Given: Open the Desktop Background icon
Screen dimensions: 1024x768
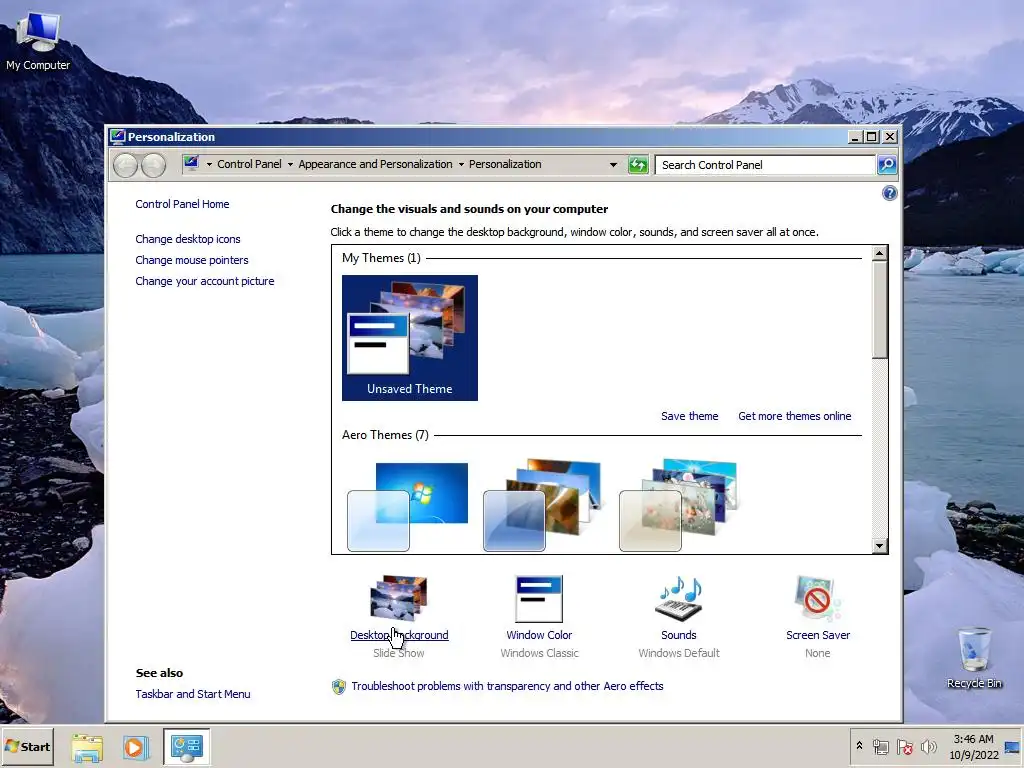Looking at the screenshot, I should 398,598.
